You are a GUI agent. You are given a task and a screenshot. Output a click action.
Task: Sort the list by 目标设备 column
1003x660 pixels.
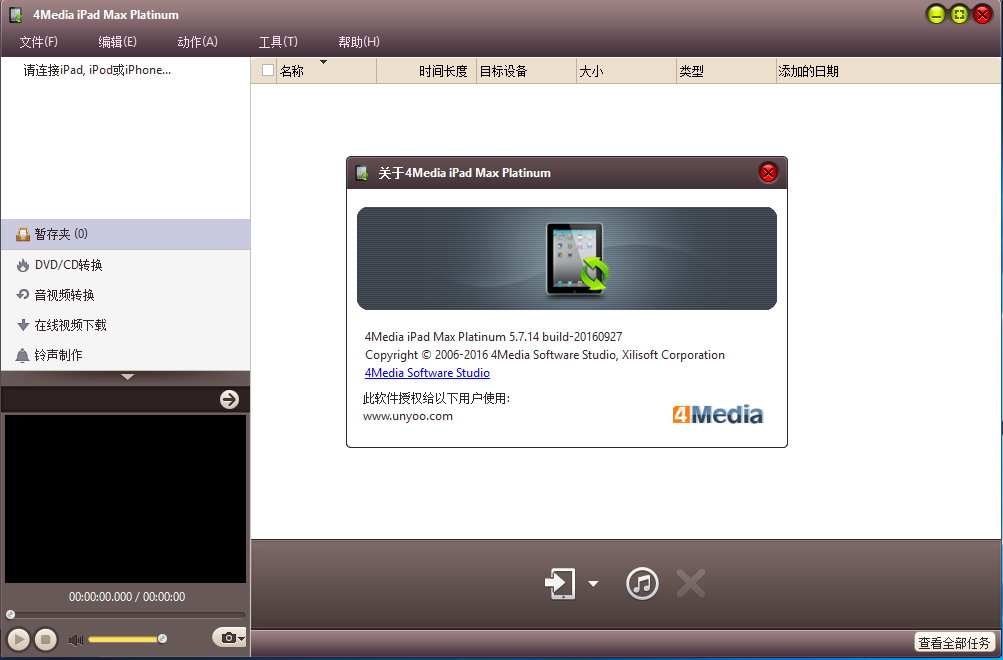tap(526, 71)
